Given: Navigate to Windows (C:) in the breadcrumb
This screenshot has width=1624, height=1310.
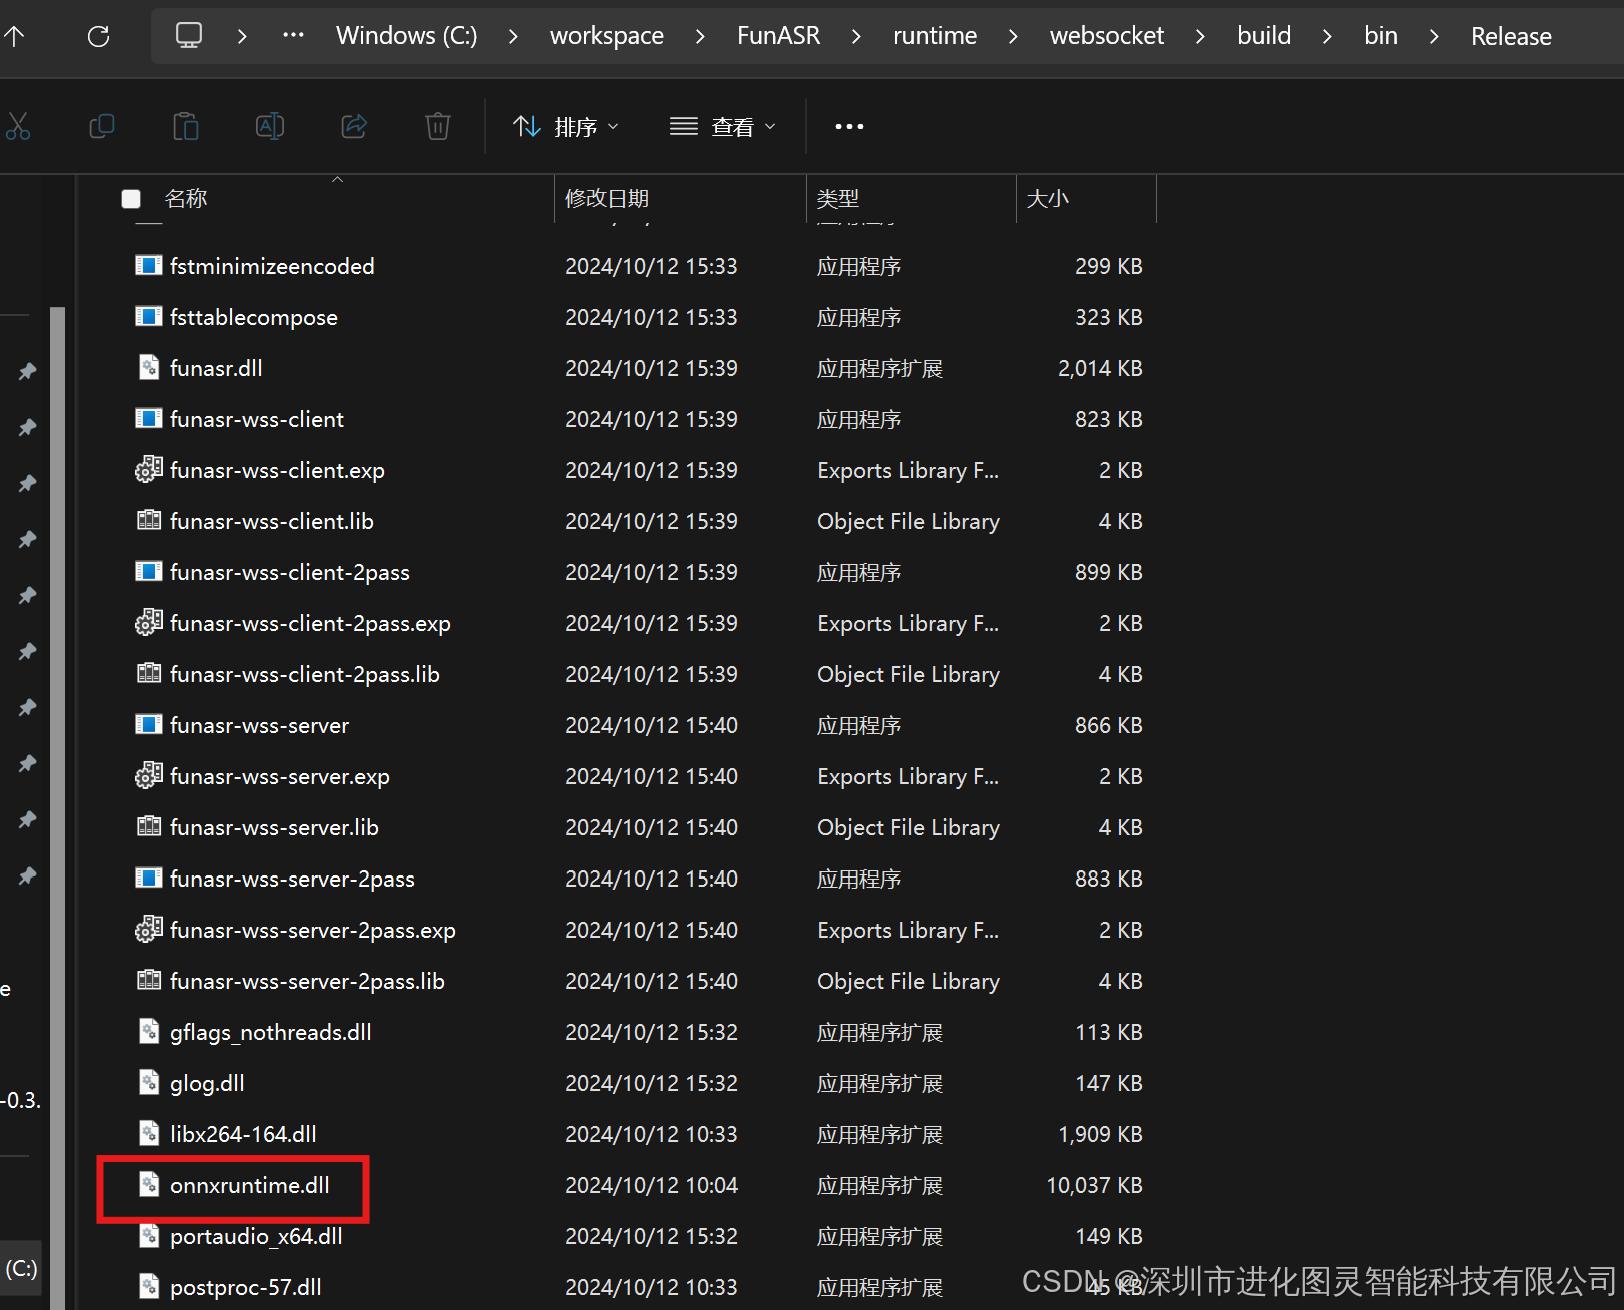Looking at the screenshot, I should [406, 36].
